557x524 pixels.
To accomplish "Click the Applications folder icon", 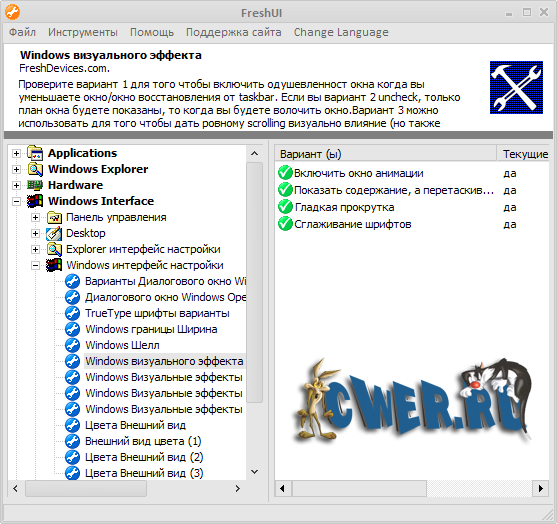I will click(35, 153).
